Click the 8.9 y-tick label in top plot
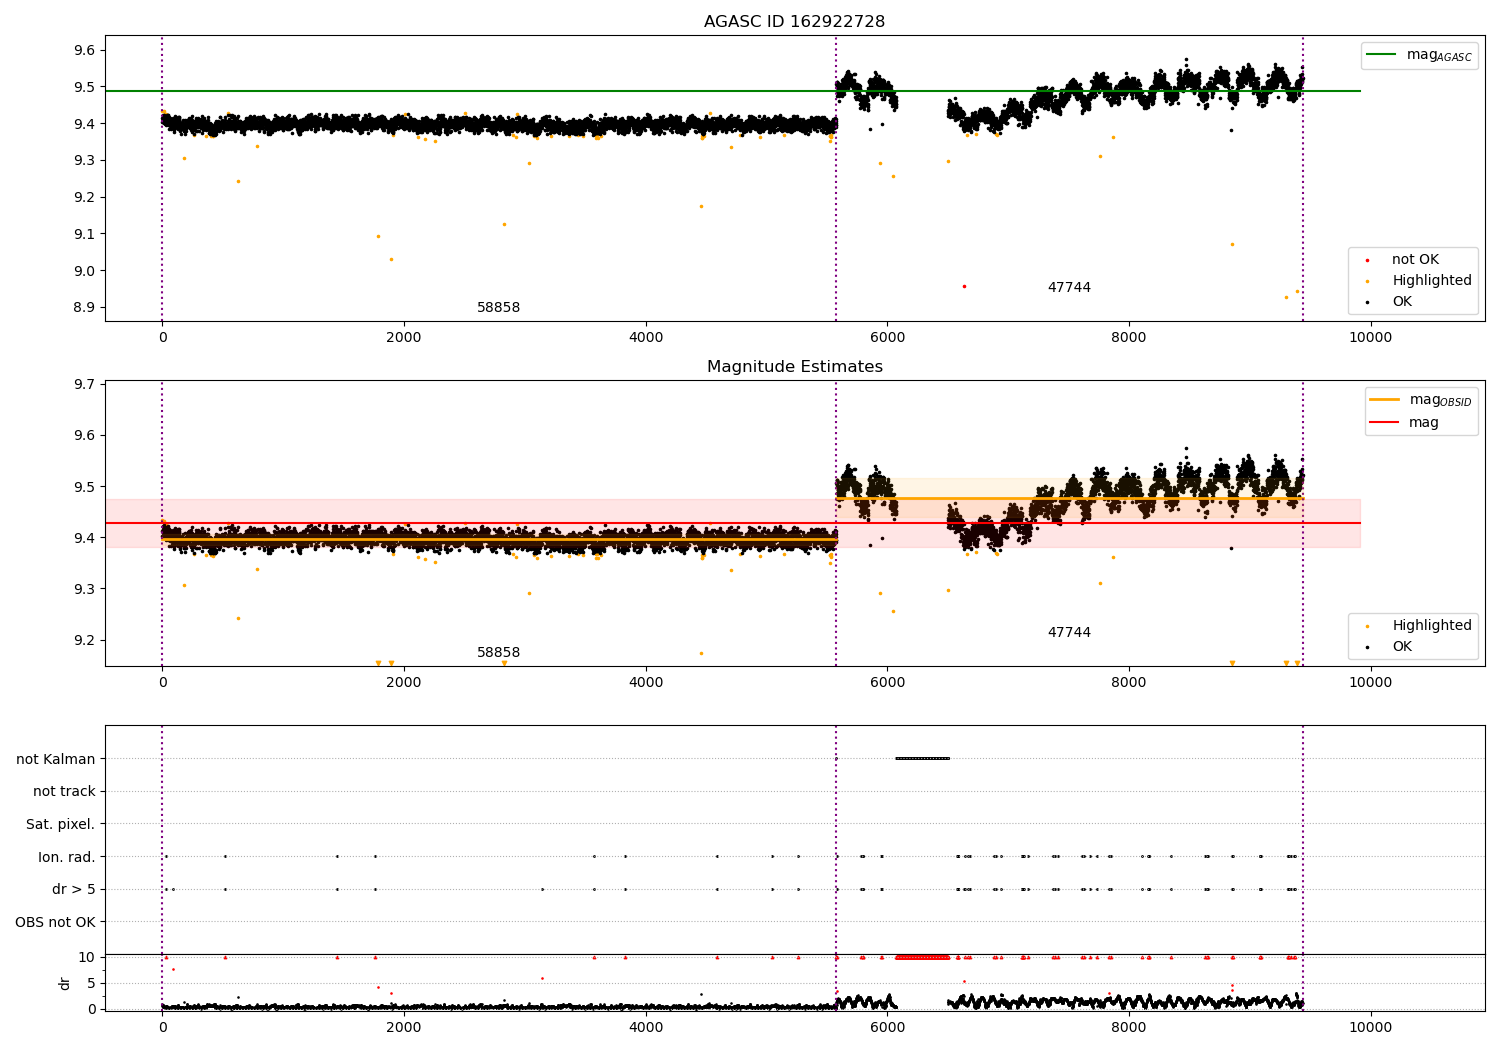Image resolution: width=1500 pixels, height=1050 pixels. tap(85, 308)
